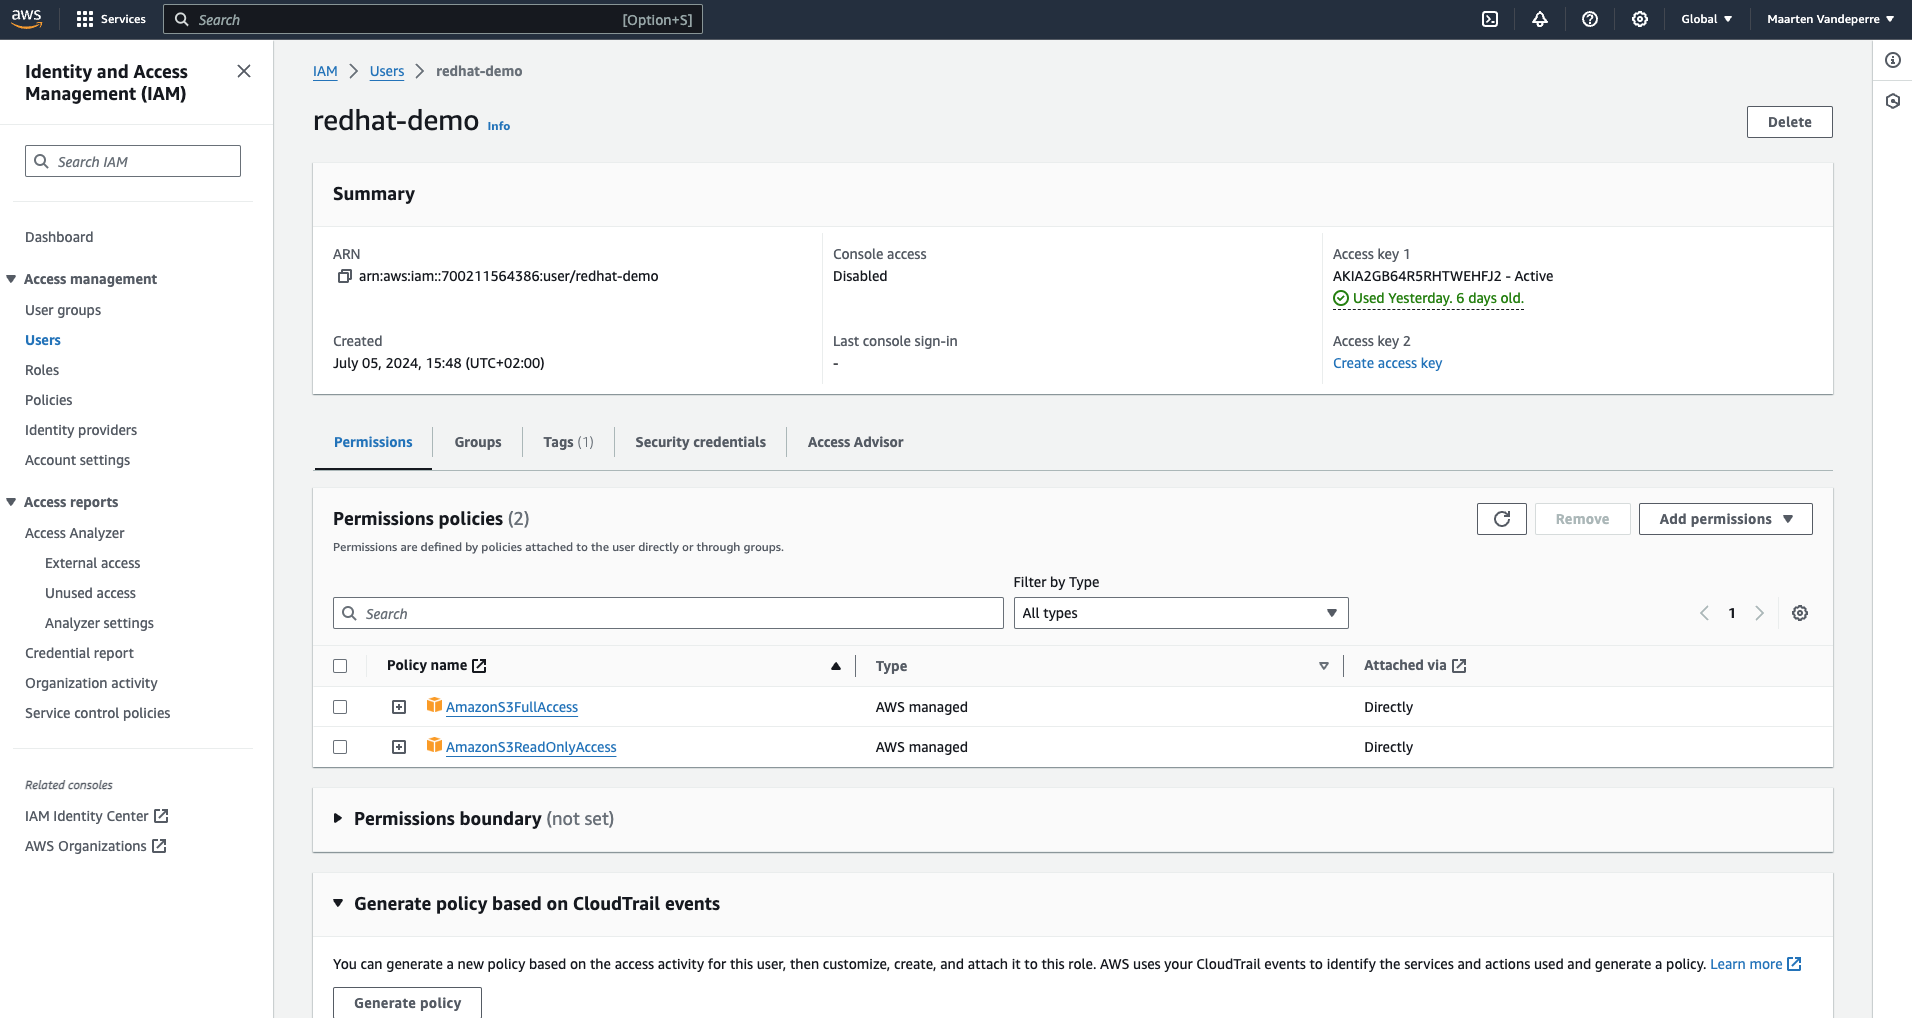Open the AmazonS3ReadOnlyAccess policy link
This screenshot has width=1912, height=1018.
[x=531, y=747]
